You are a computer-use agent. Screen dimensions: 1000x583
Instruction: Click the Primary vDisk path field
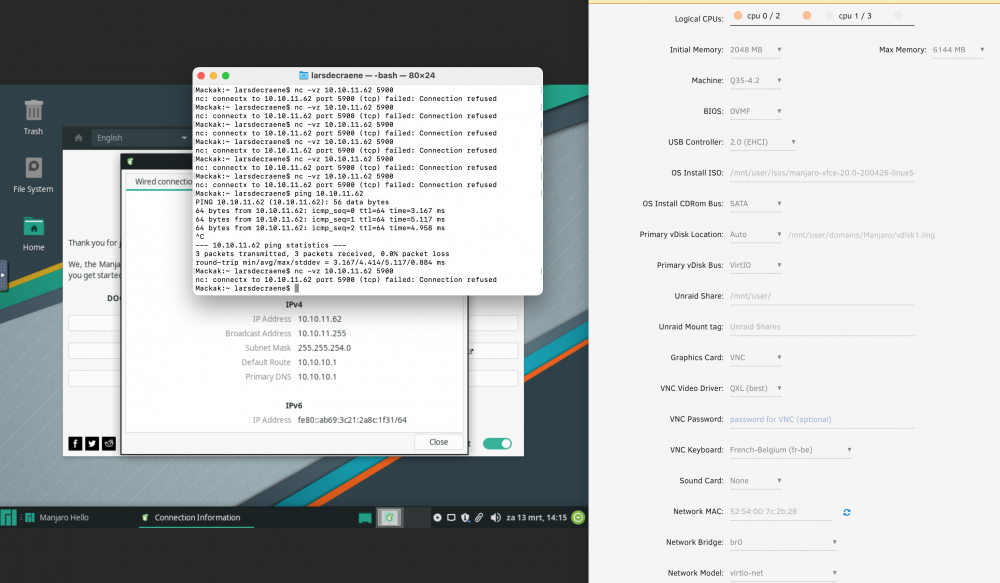pyautogui.click(x=862, y=235)
